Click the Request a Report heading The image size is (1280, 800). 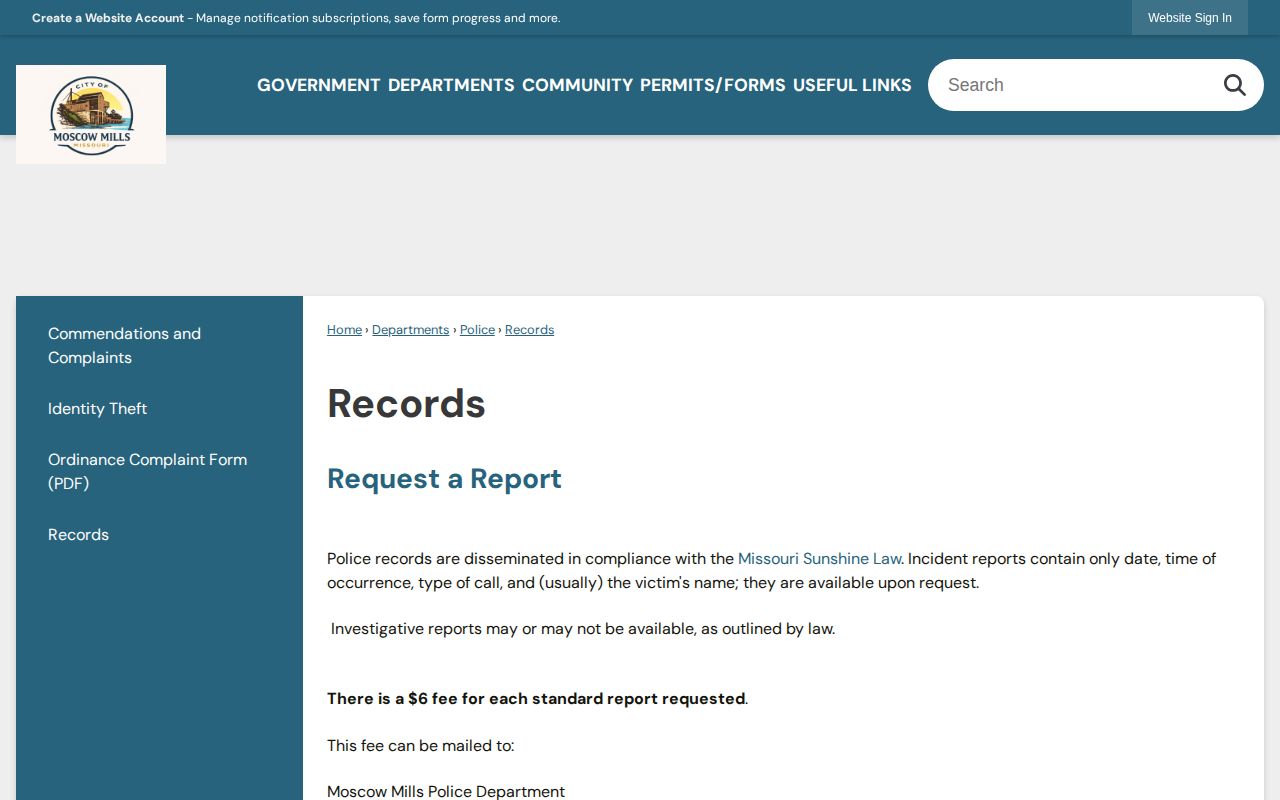click(444, 479)
